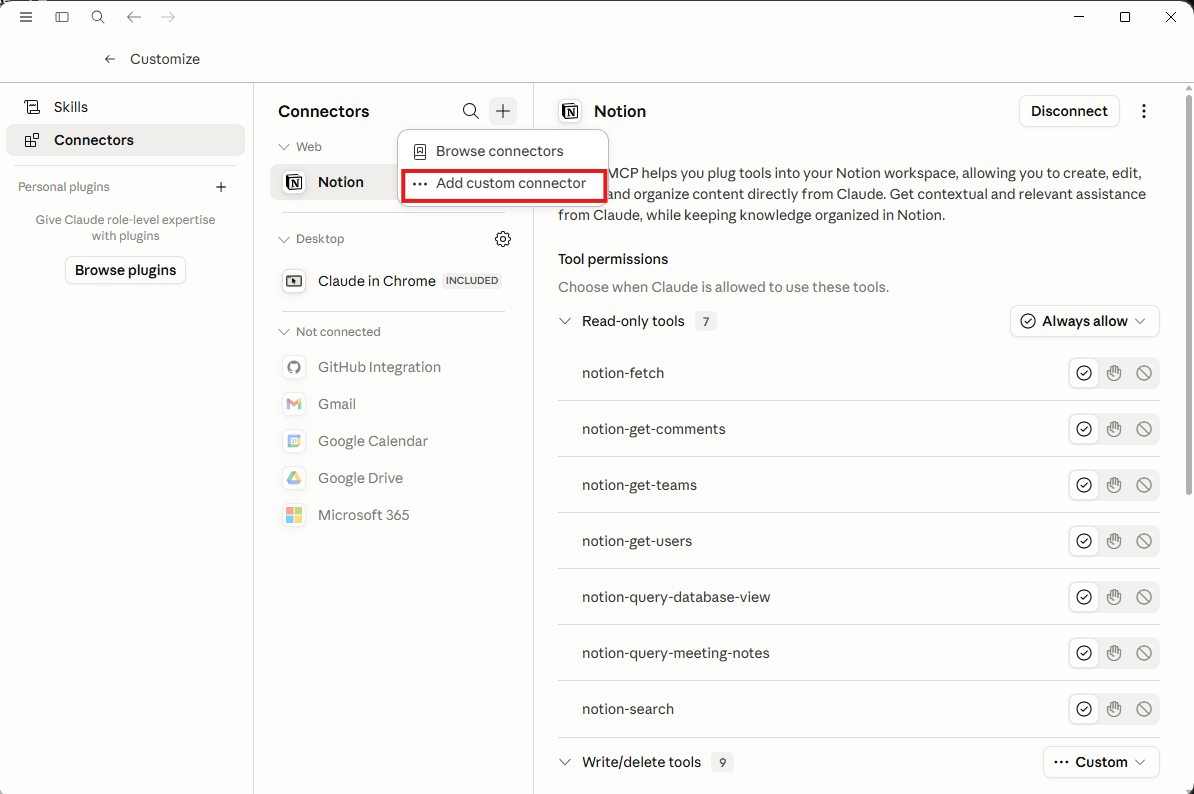The height and width of the screenshot is (794, 1194).
Task: Select Connectors in the sidebar
Action: [126, 140]
